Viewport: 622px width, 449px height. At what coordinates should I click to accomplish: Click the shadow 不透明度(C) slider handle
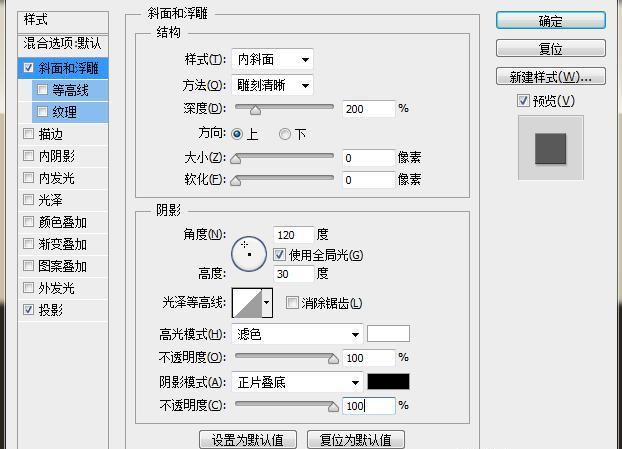tap(333, 407)
